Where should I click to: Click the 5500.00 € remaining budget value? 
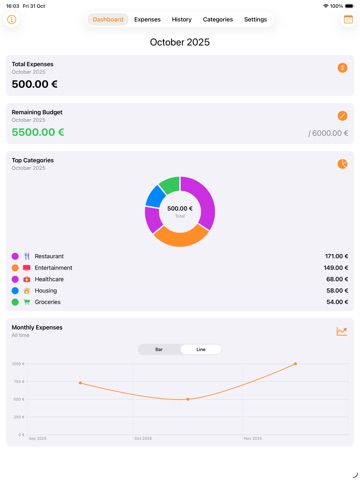pyautogui.click(x=38, y=132)
